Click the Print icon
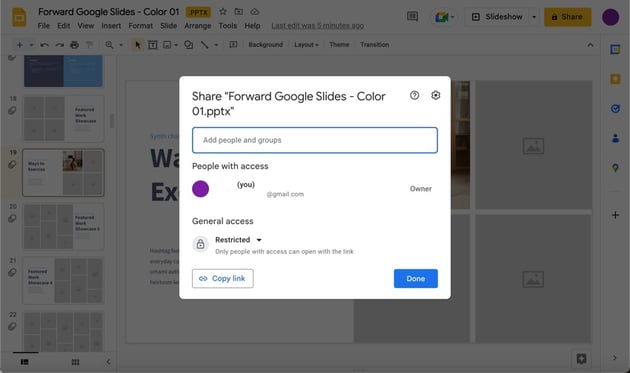Screen dimensions: 630x373 pos(74,45)
